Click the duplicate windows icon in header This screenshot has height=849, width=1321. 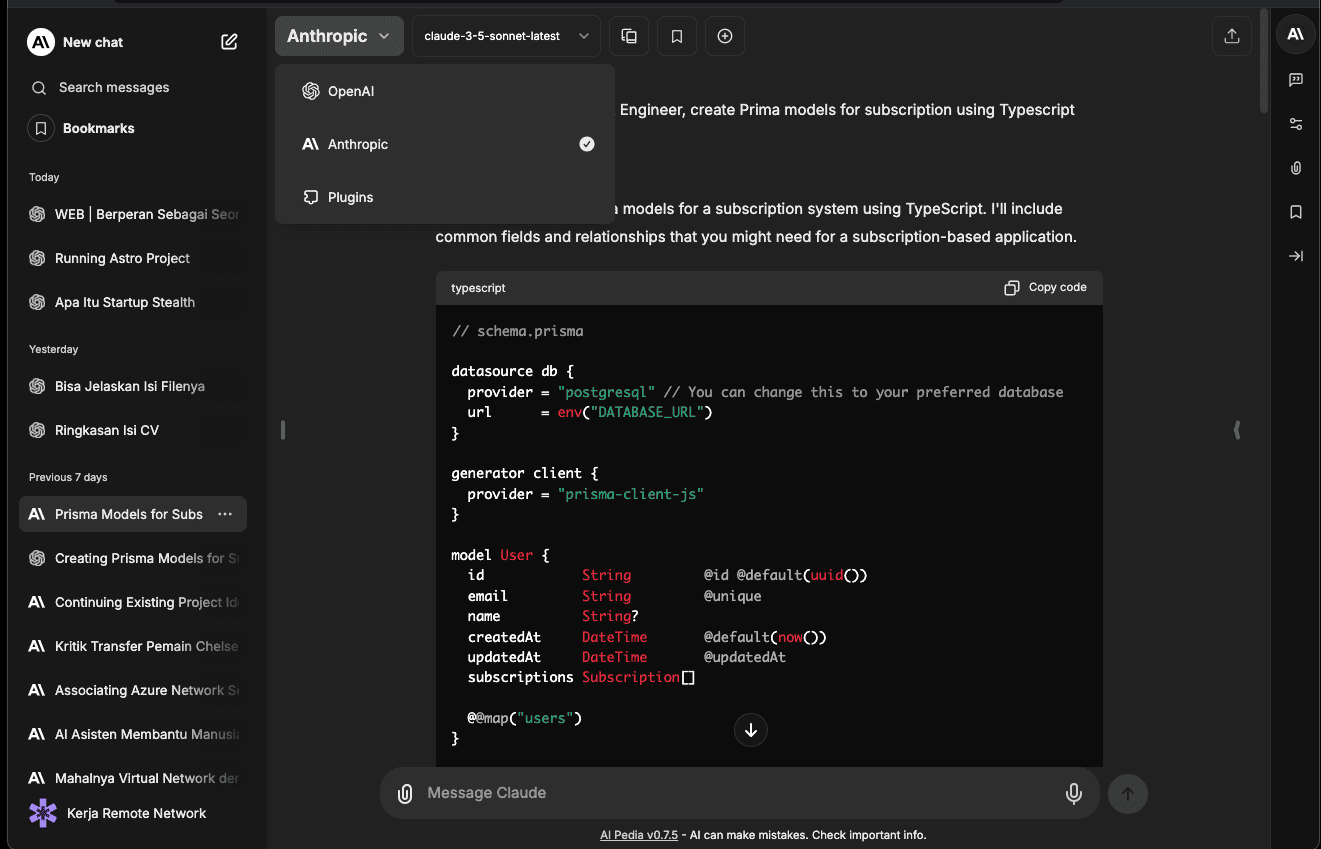pos(629,36)
